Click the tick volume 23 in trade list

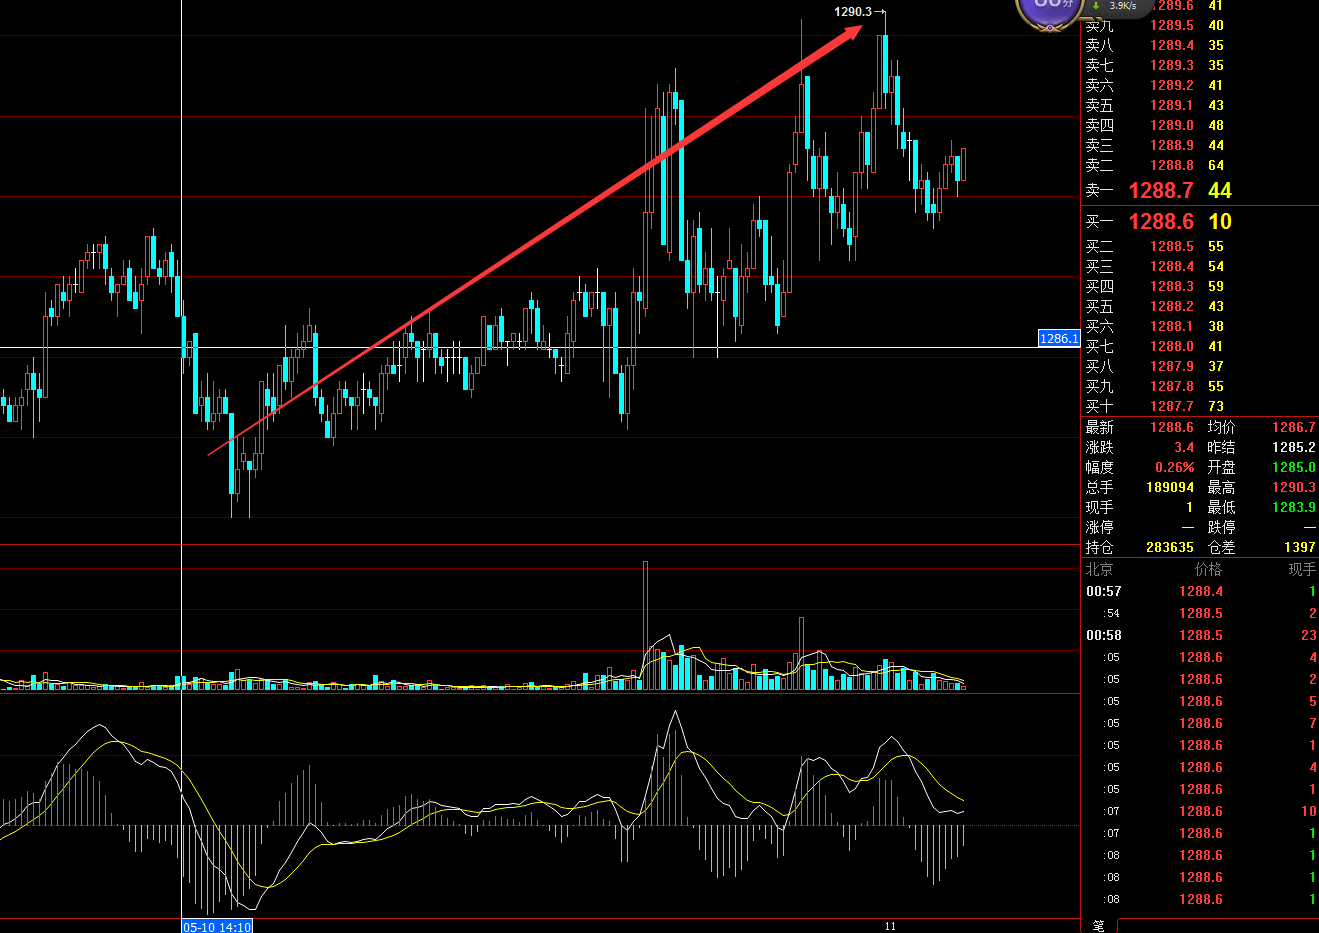1308,635
